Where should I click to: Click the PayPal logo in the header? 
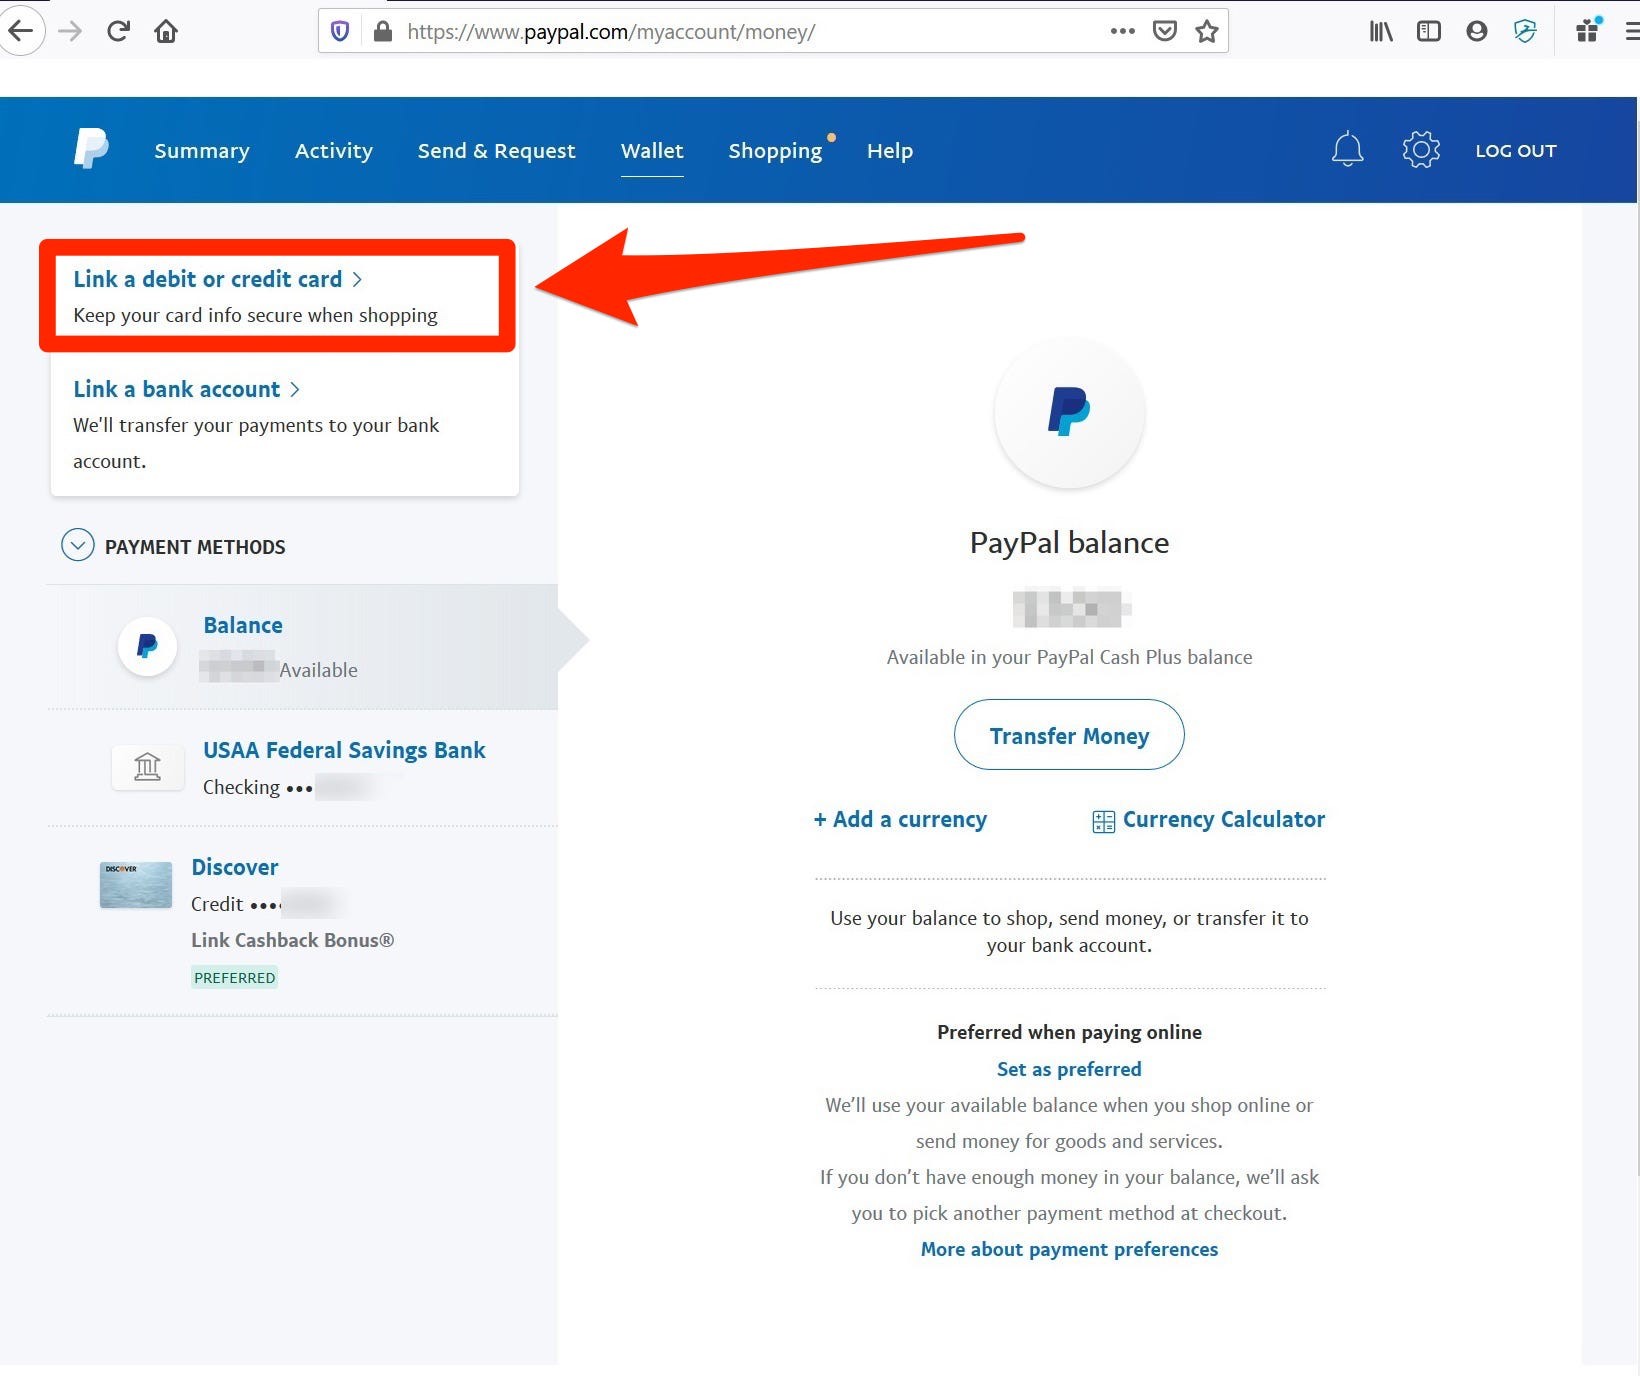click(x=91, y=149)
